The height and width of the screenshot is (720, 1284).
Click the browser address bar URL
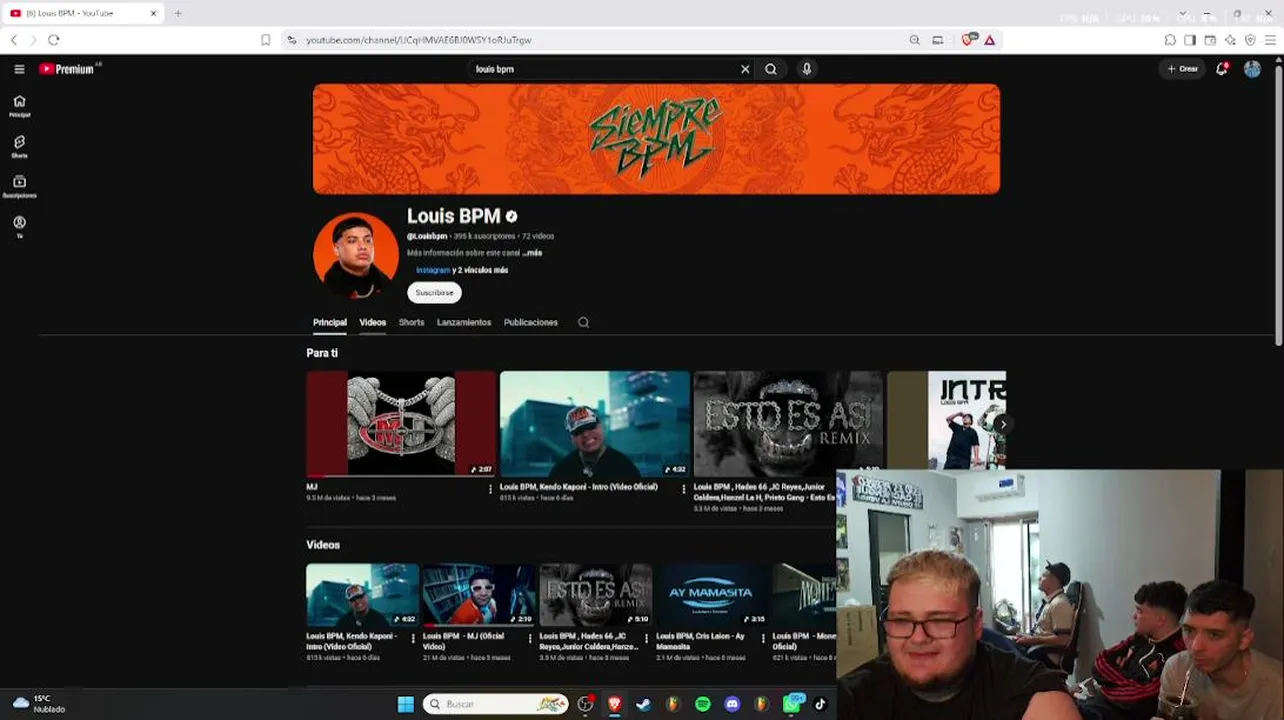[419, 40]
